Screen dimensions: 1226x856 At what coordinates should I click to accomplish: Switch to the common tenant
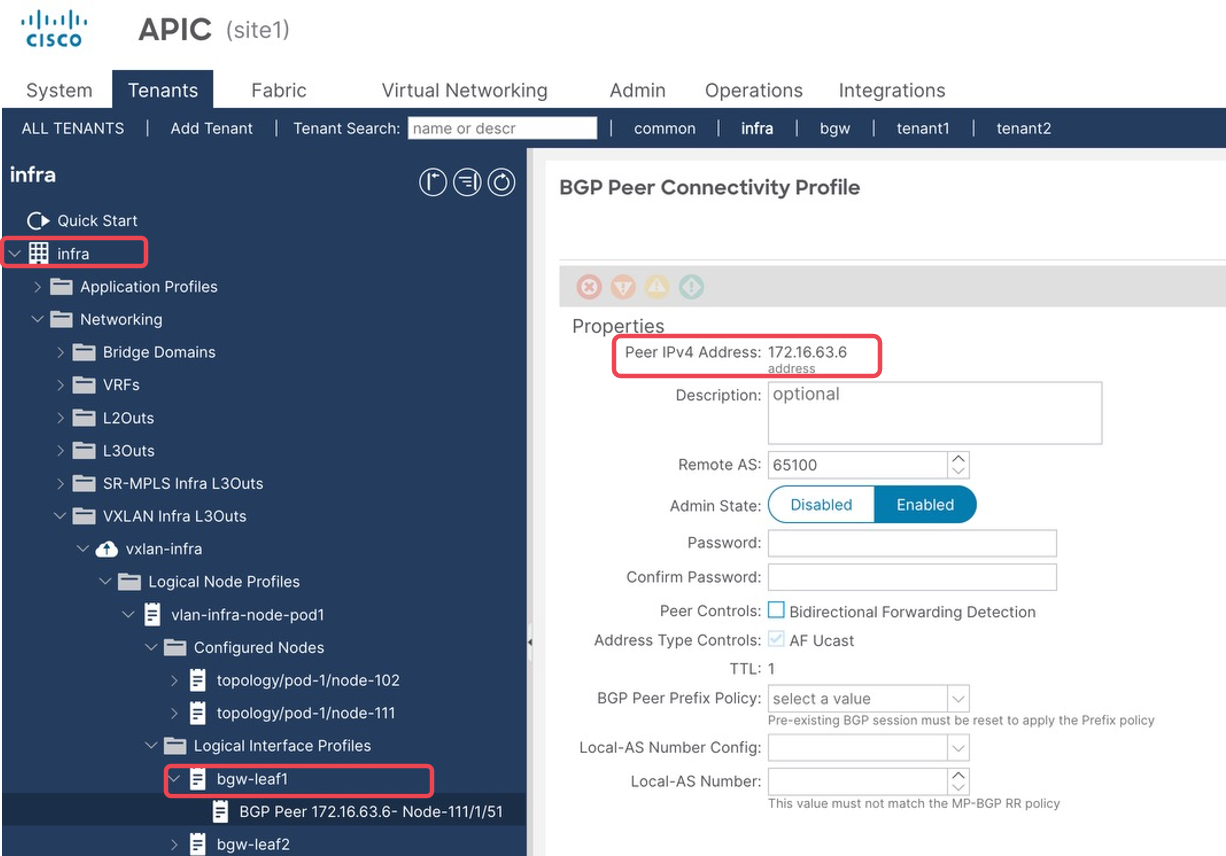665,128
